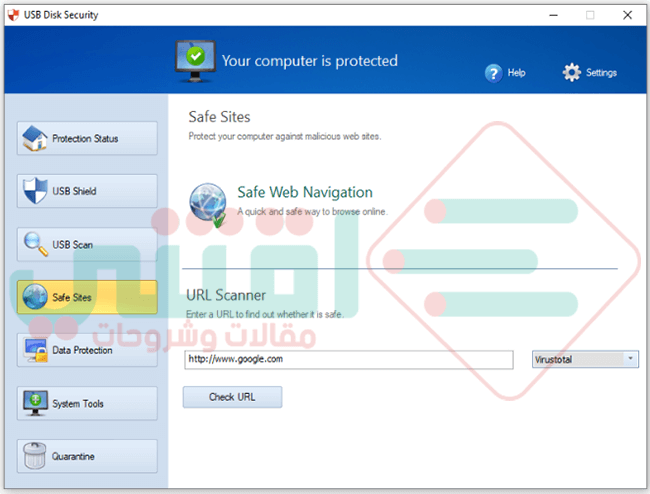
Task: Click the USB Scan magnifier icon
Action: coord(36,244)
